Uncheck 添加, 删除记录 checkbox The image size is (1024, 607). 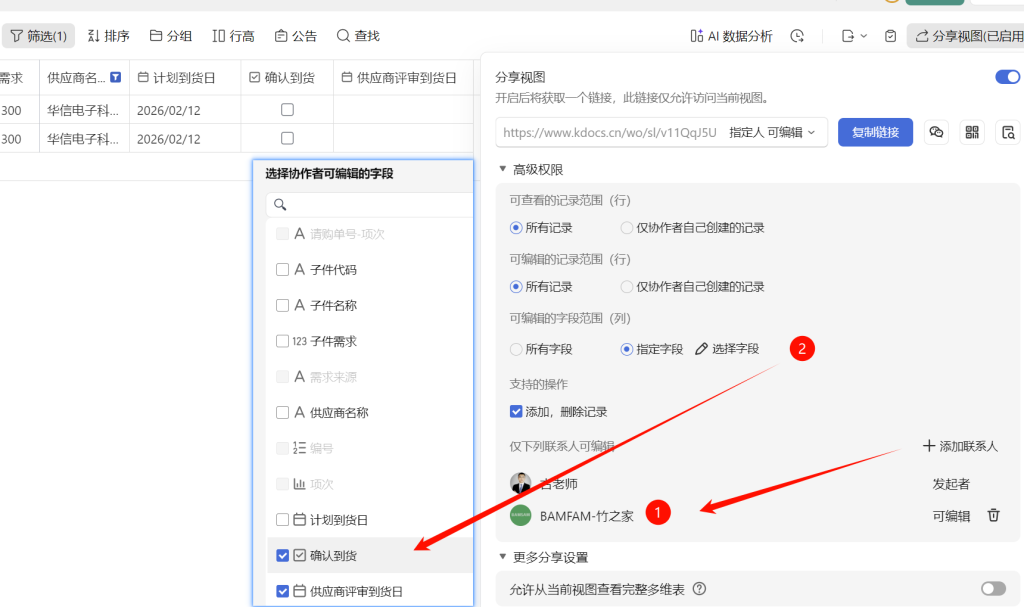tap(516, 412)
